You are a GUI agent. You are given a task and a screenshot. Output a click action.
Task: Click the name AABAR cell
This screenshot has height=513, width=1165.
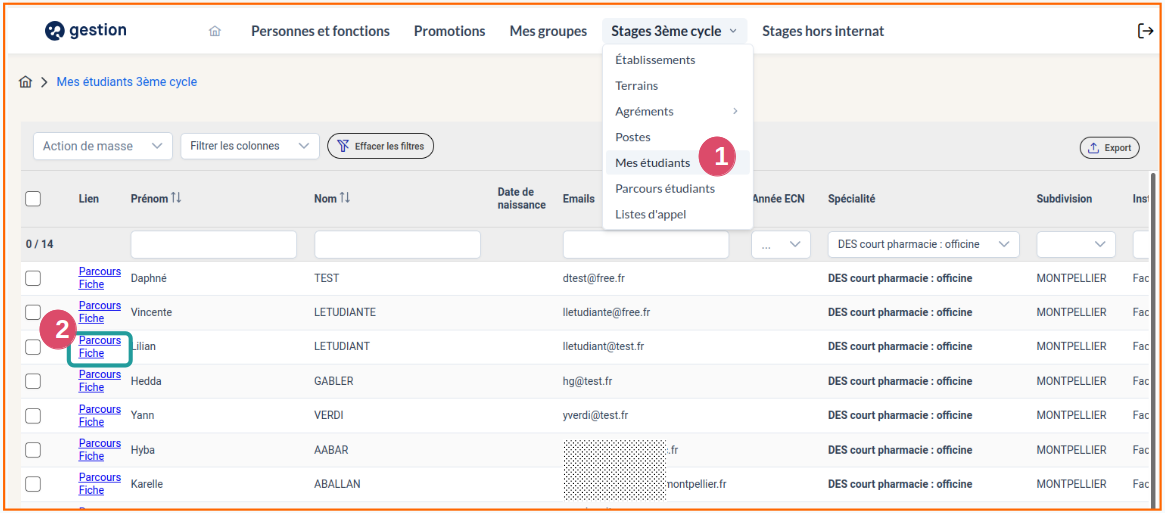tap(331, 450)
